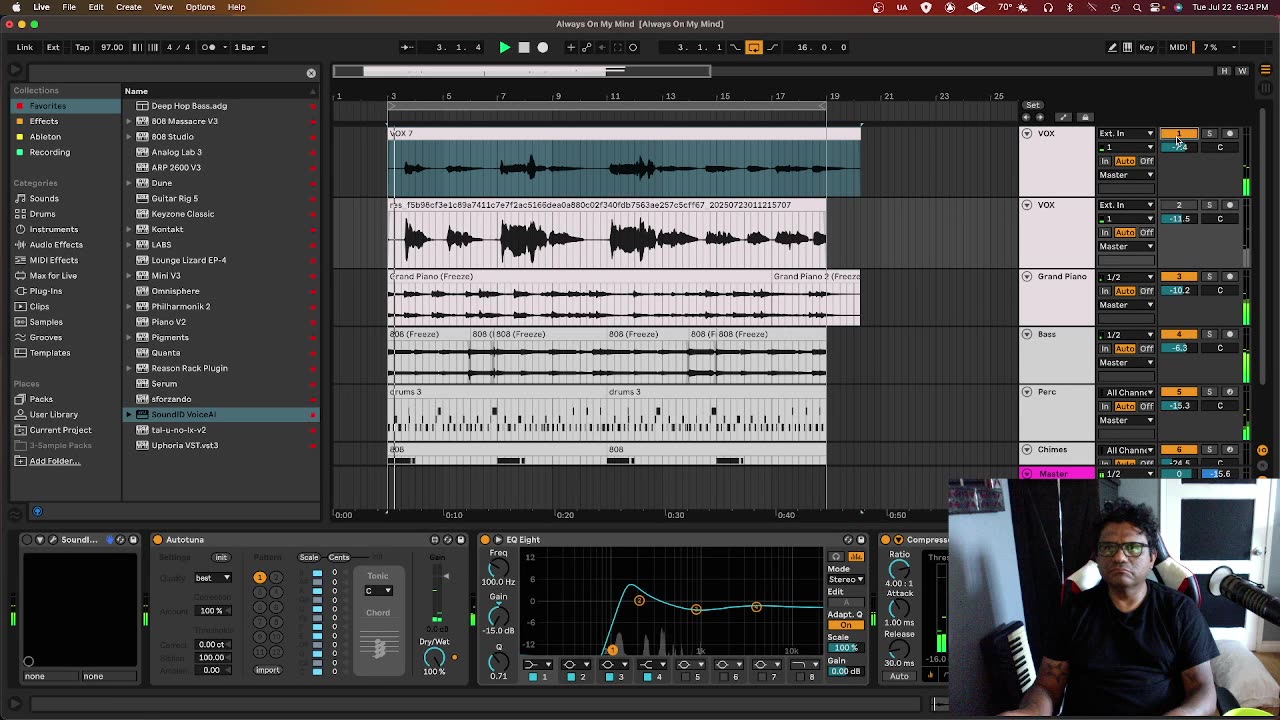Click the Punch-In switch icon

[x=735, y=47]
